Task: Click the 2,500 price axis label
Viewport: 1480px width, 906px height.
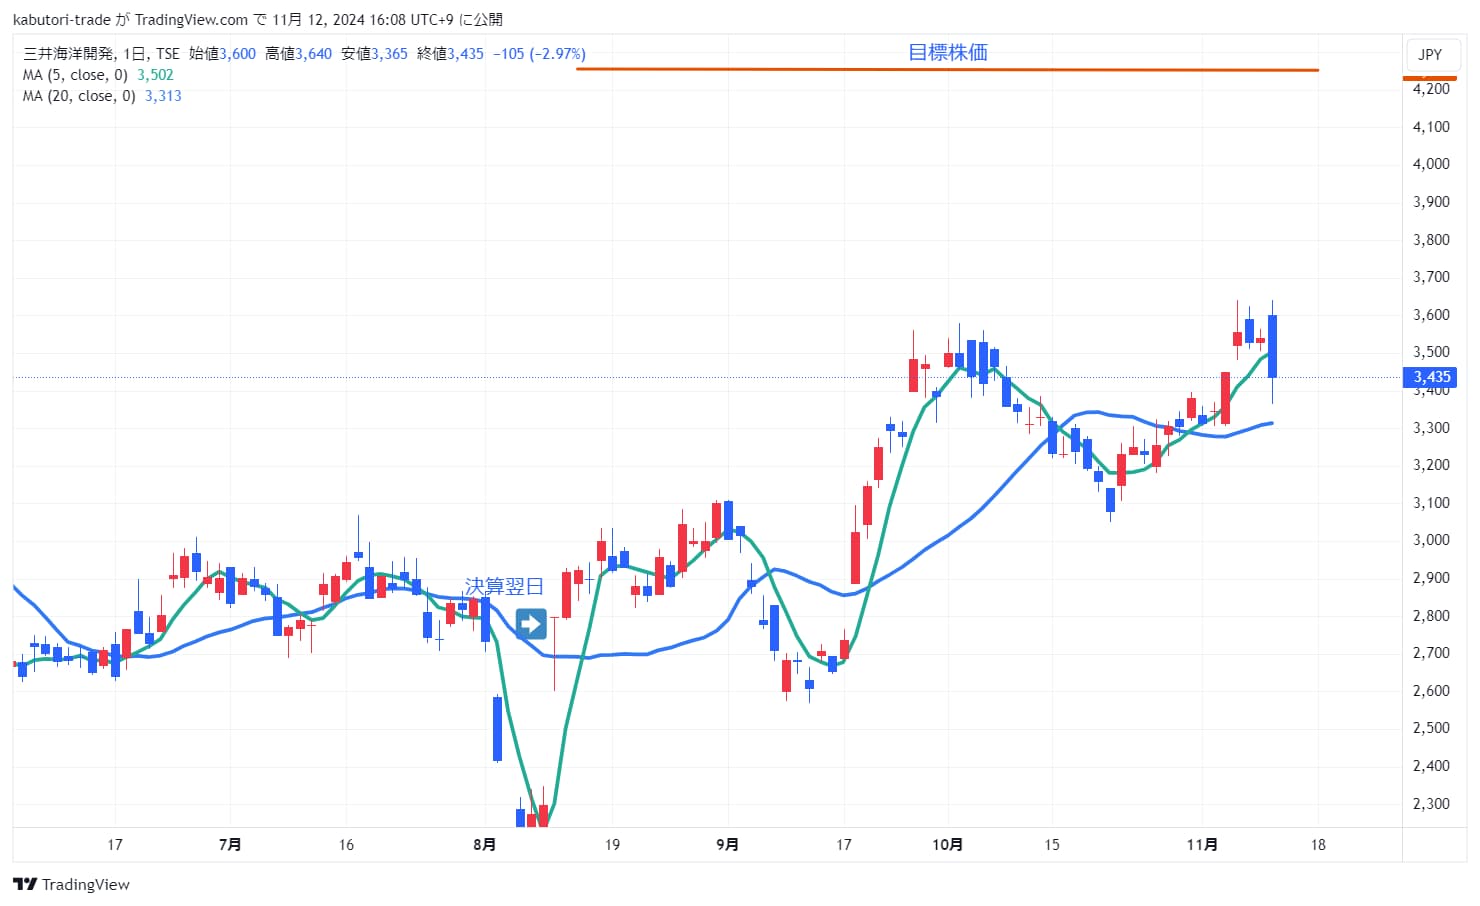Action: pyautogui.click(x=1431, y=728)
